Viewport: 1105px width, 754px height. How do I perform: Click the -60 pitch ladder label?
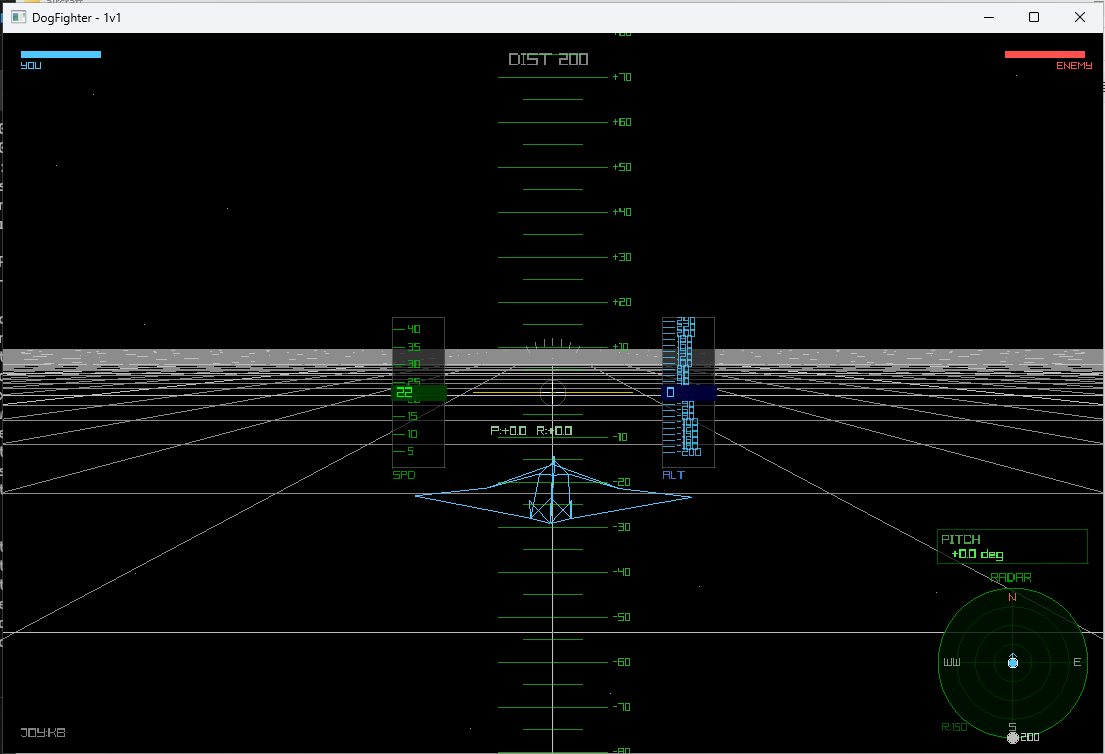coord(622,662)
